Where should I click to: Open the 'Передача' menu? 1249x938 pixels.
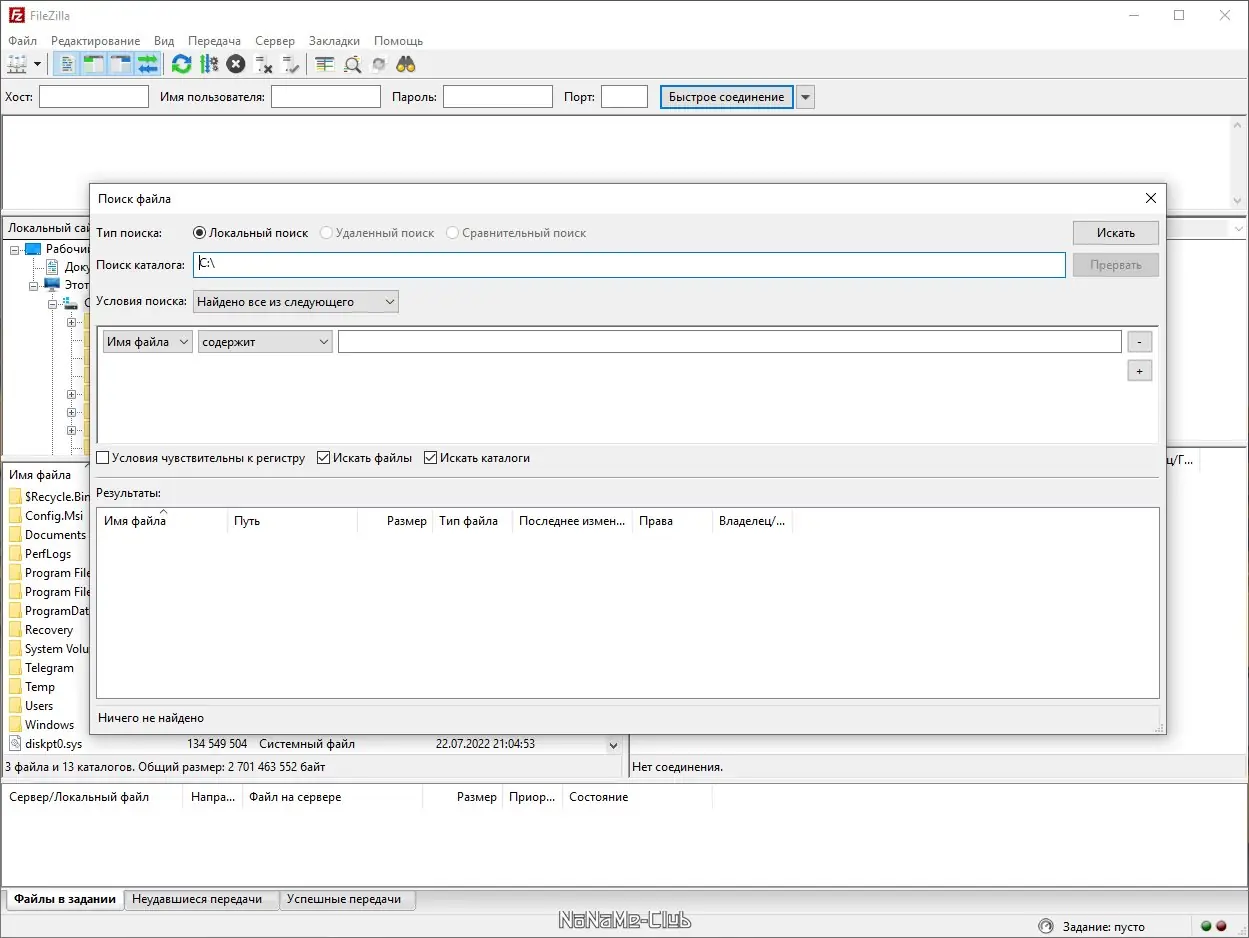tap(214, 41)
